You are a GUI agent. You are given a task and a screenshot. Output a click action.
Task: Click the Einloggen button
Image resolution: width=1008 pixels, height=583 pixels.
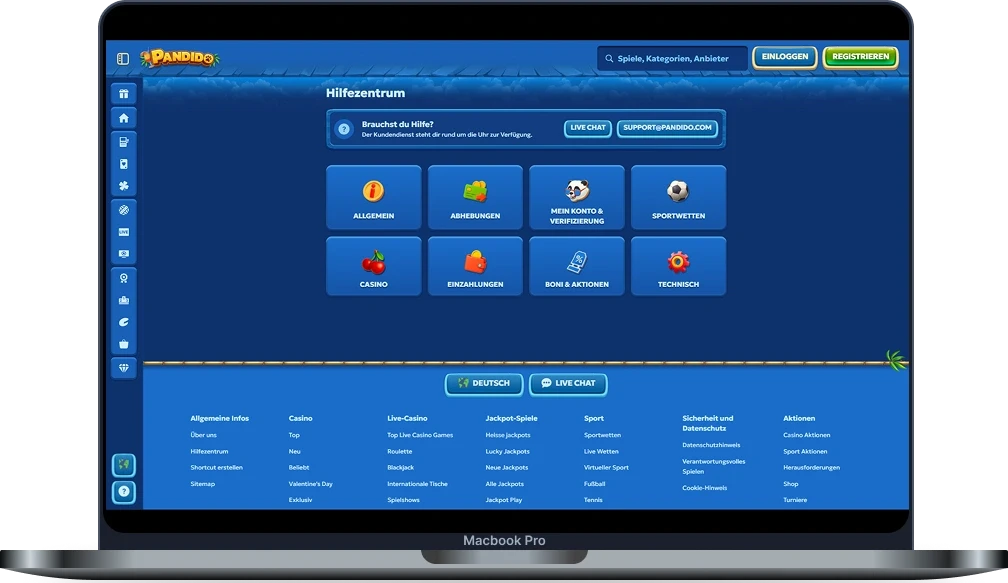785,57
